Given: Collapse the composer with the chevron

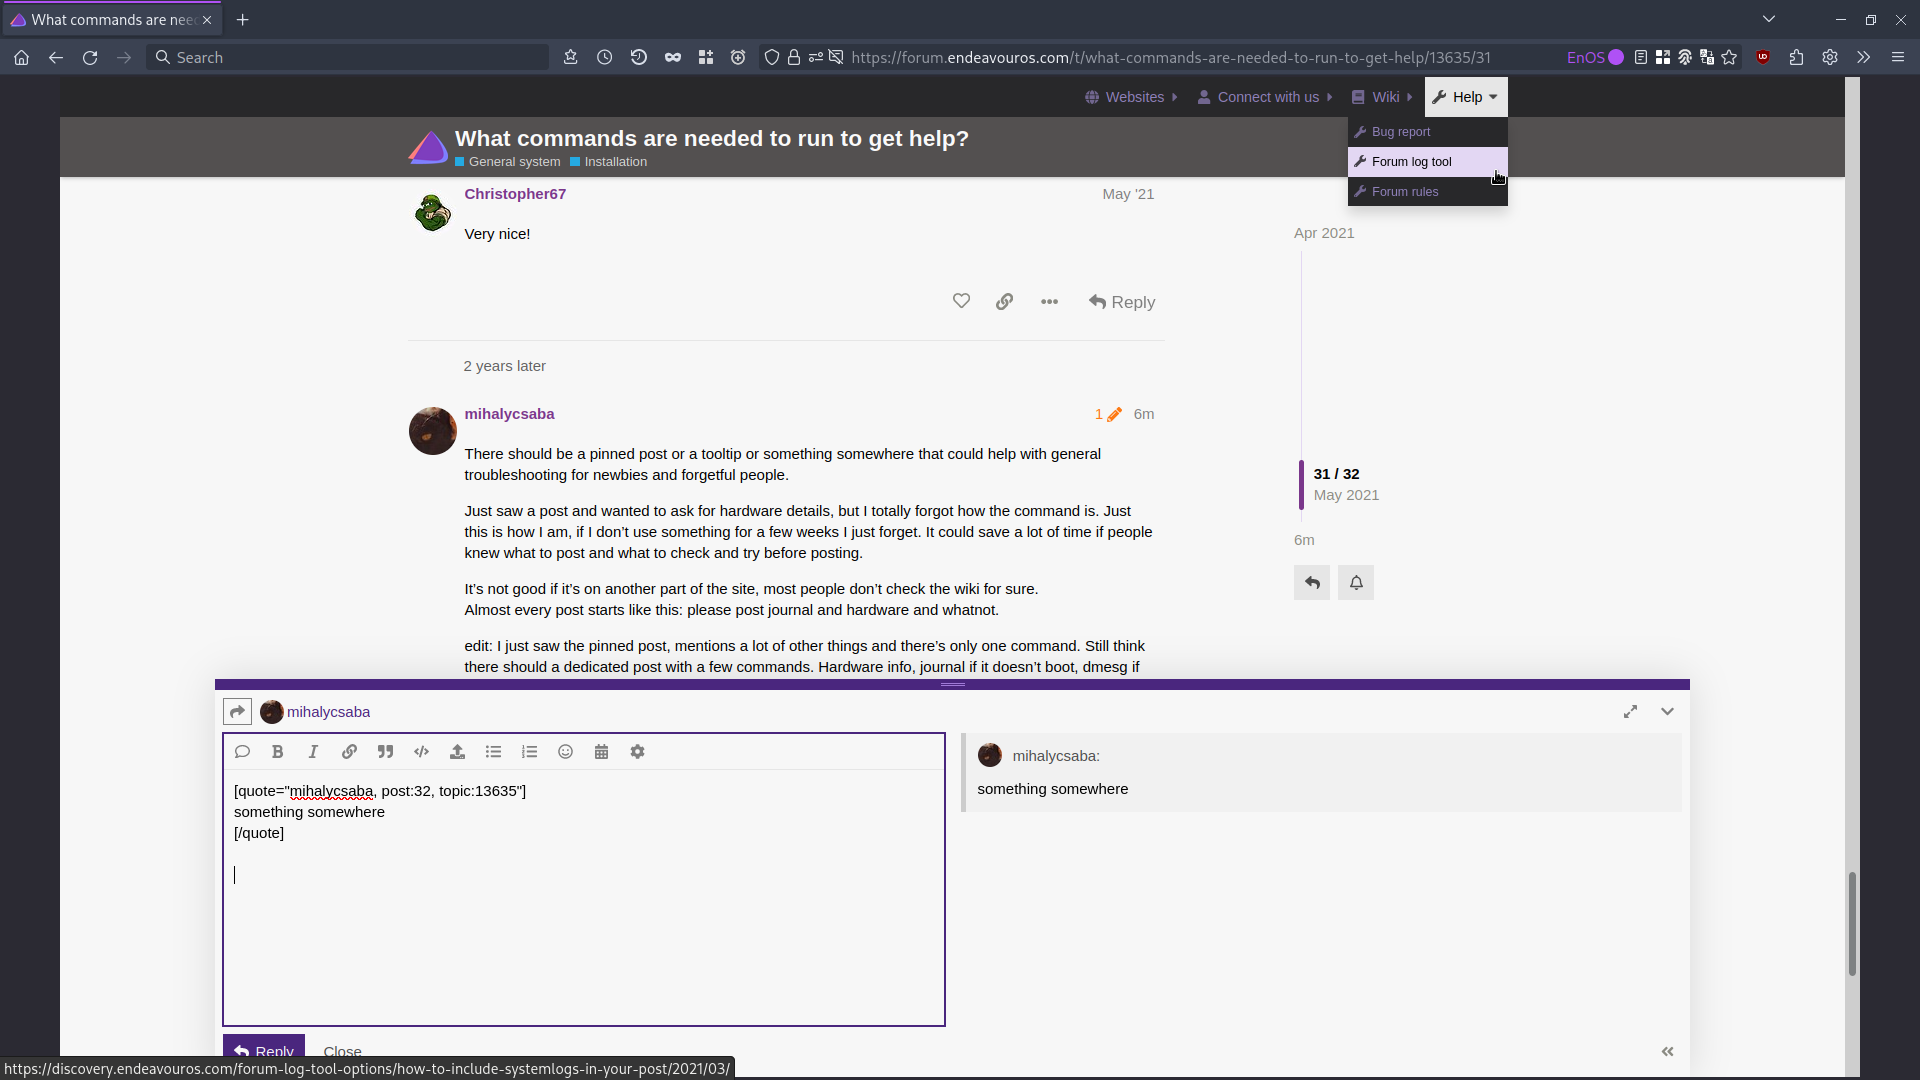Looking at the screenshot, I should point(1667,711).
